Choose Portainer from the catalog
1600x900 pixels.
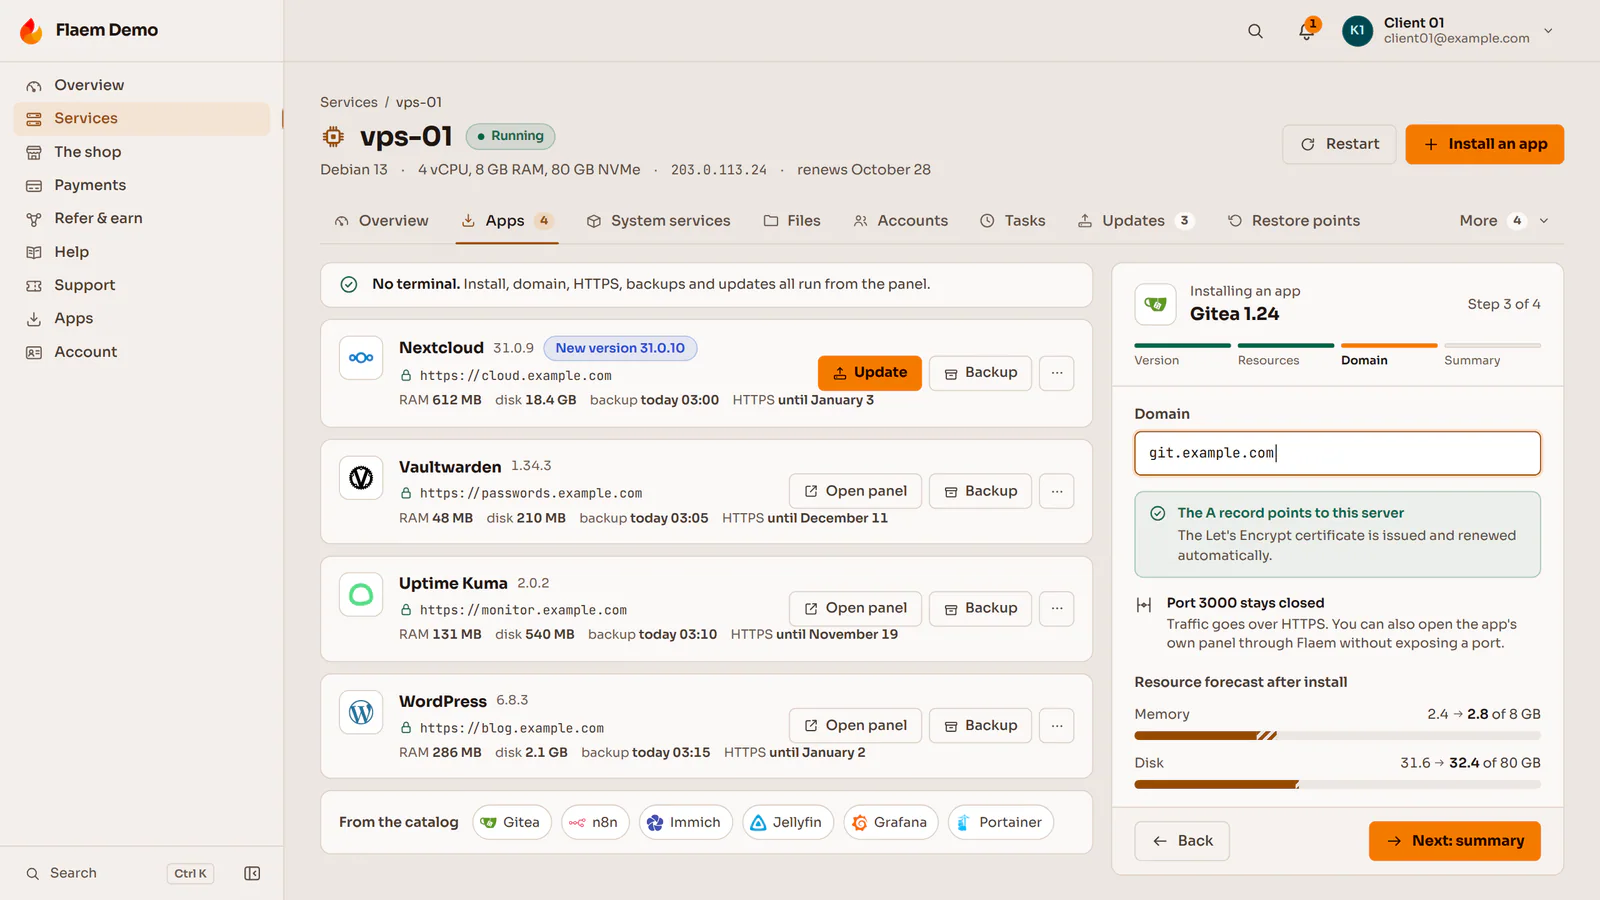(x=1001, y=822)
